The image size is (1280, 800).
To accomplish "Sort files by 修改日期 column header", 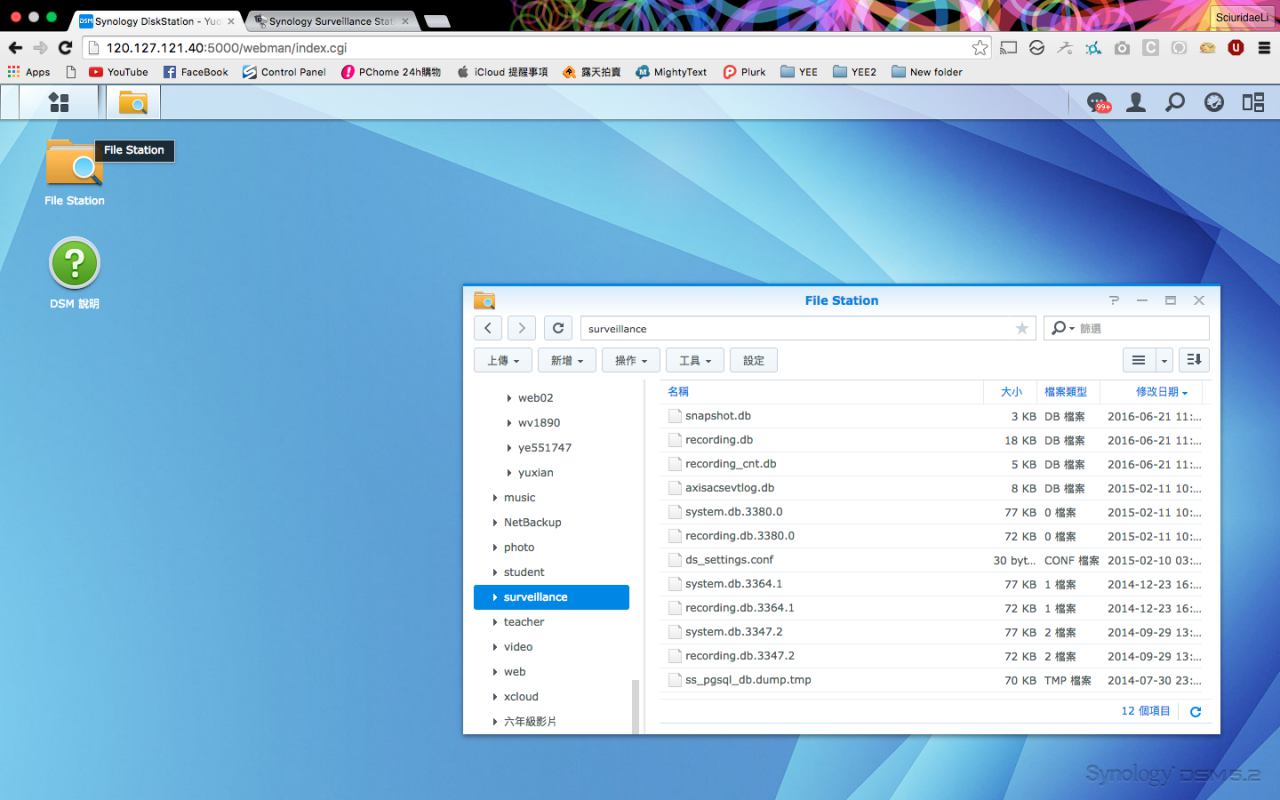I will (1160, 392).
